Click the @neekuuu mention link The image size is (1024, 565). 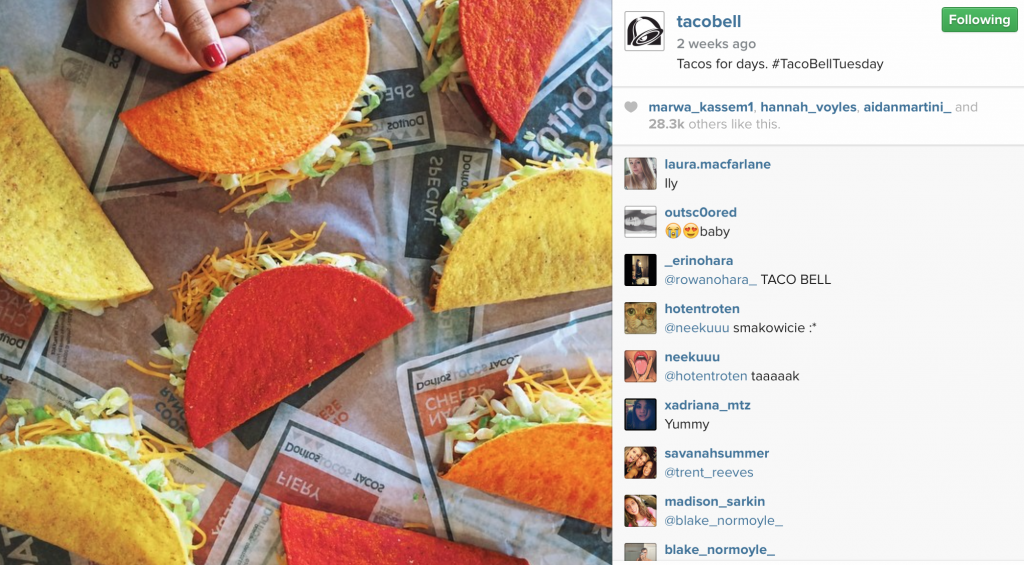coord(697,328)
